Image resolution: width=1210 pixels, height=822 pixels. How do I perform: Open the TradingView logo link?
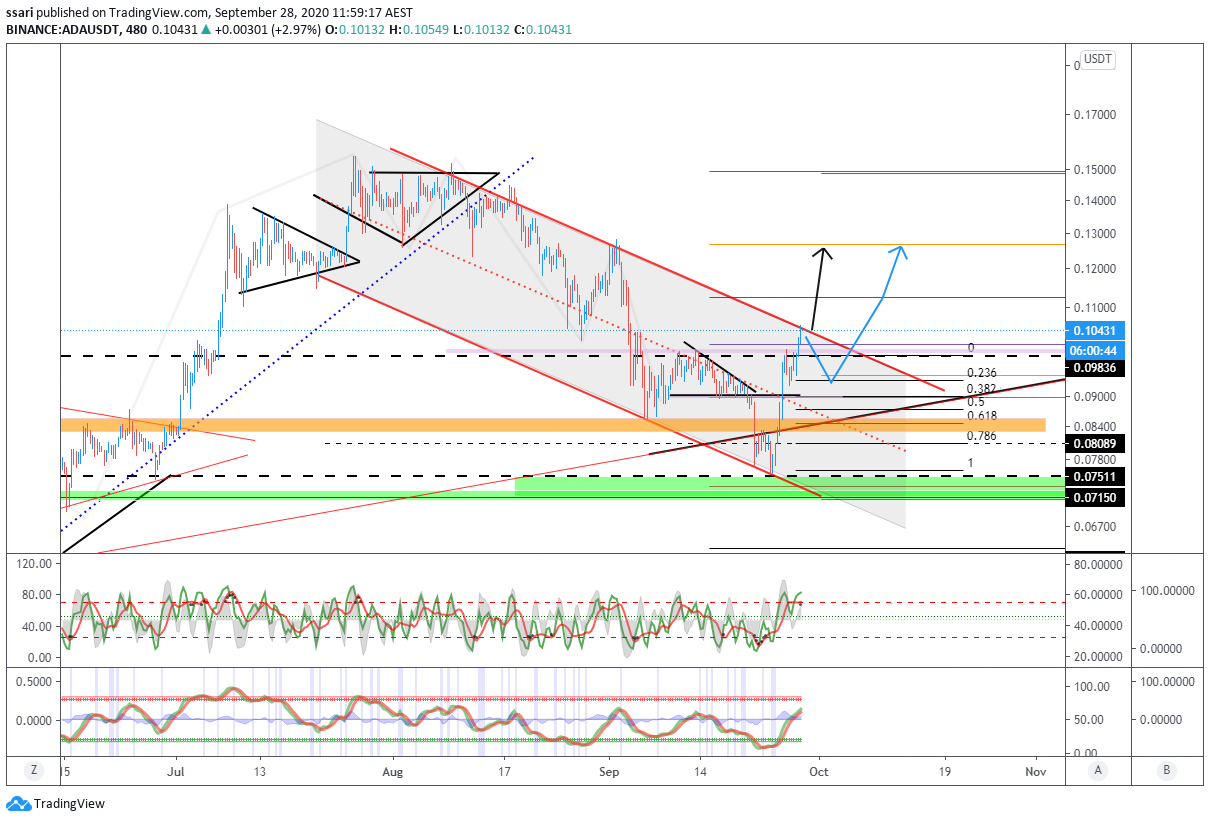point(55,803)
